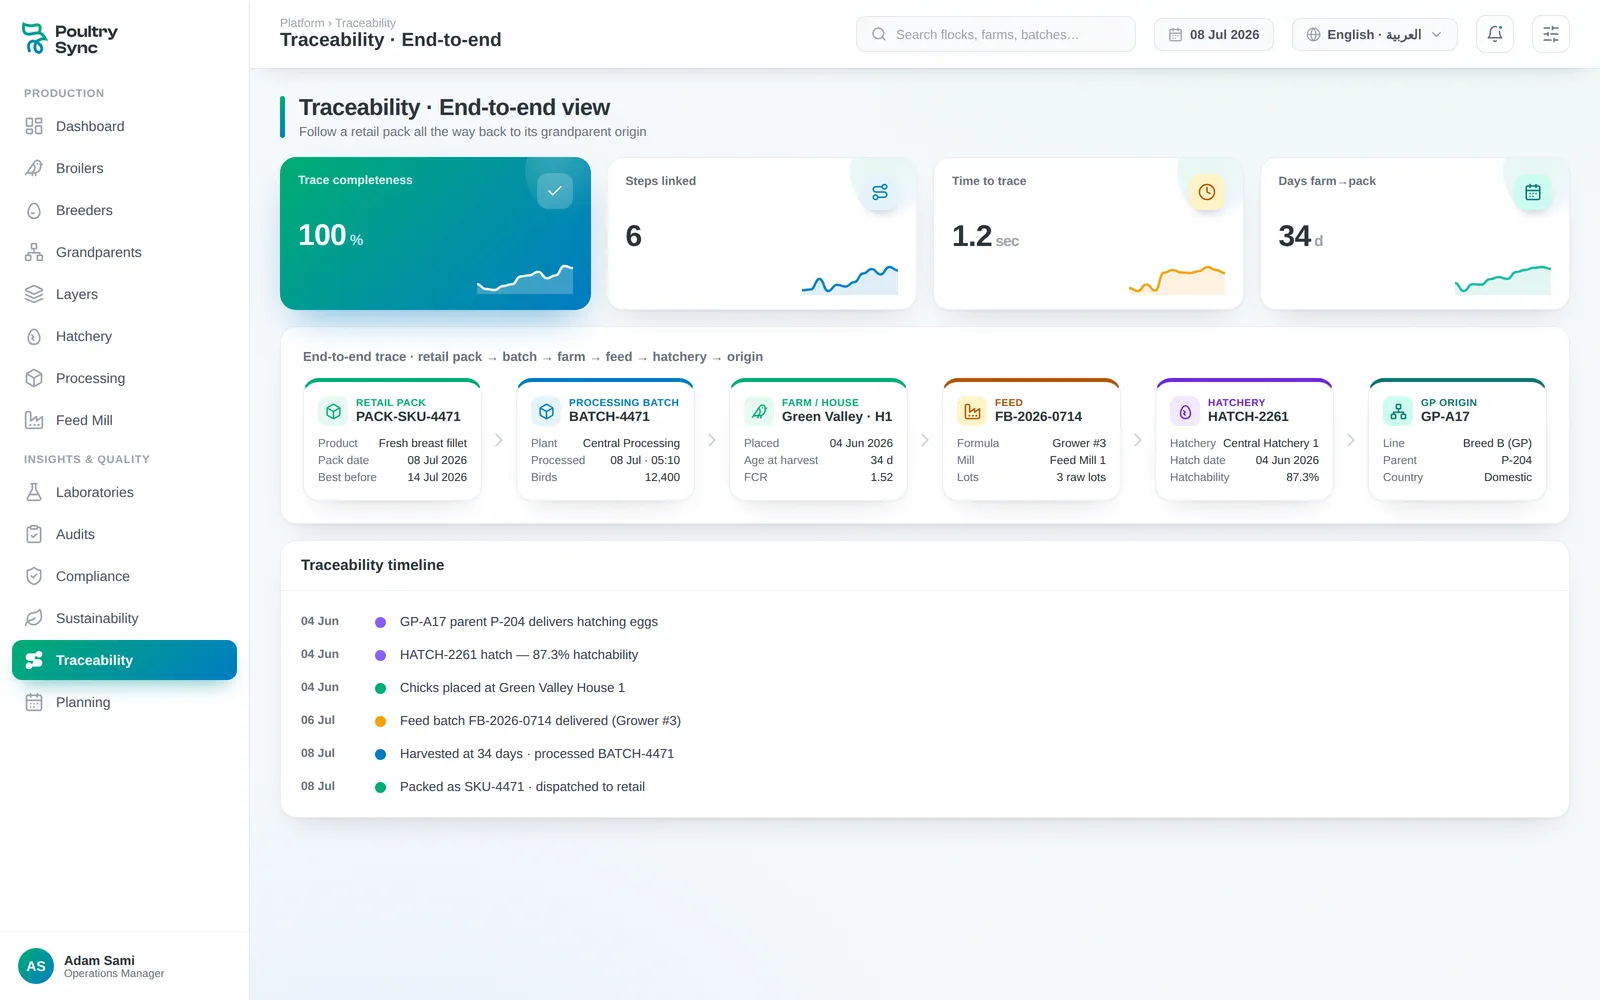Open notifications bell
Screen dimensions: 1600x1000
tap(1495, 34)
